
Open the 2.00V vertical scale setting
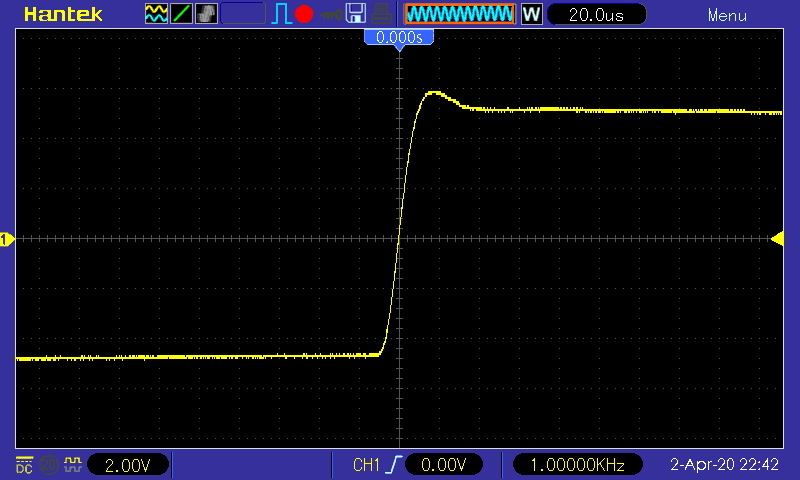128,465
